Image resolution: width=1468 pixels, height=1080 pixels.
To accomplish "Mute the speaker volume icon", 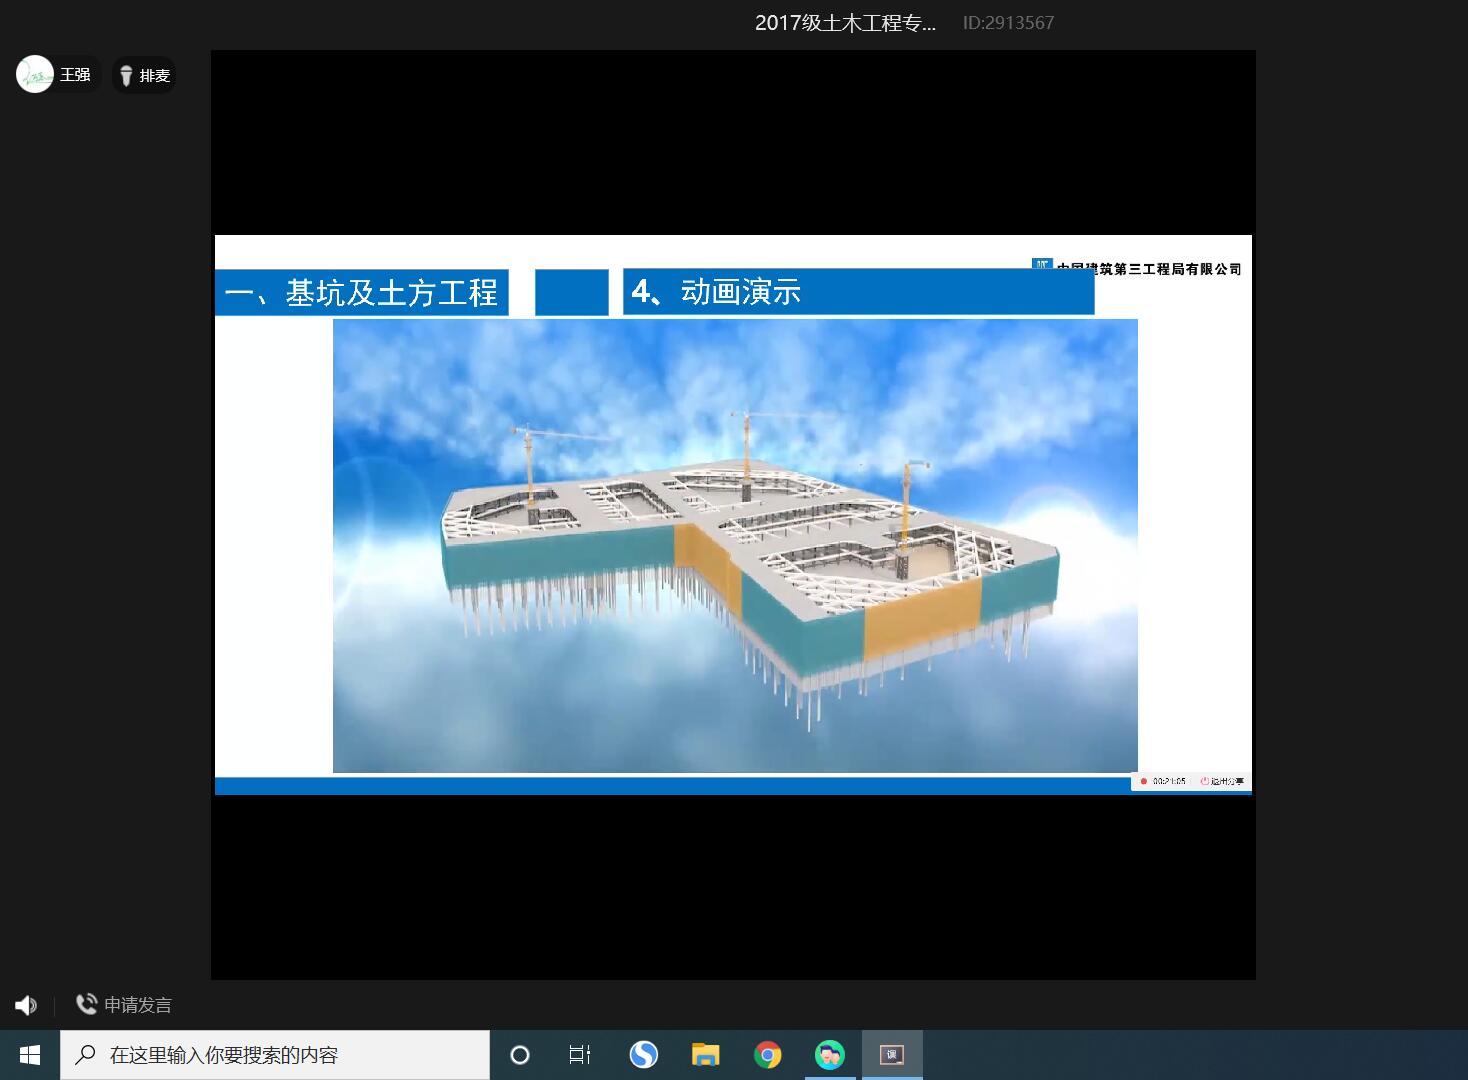I will (25, 1005).
